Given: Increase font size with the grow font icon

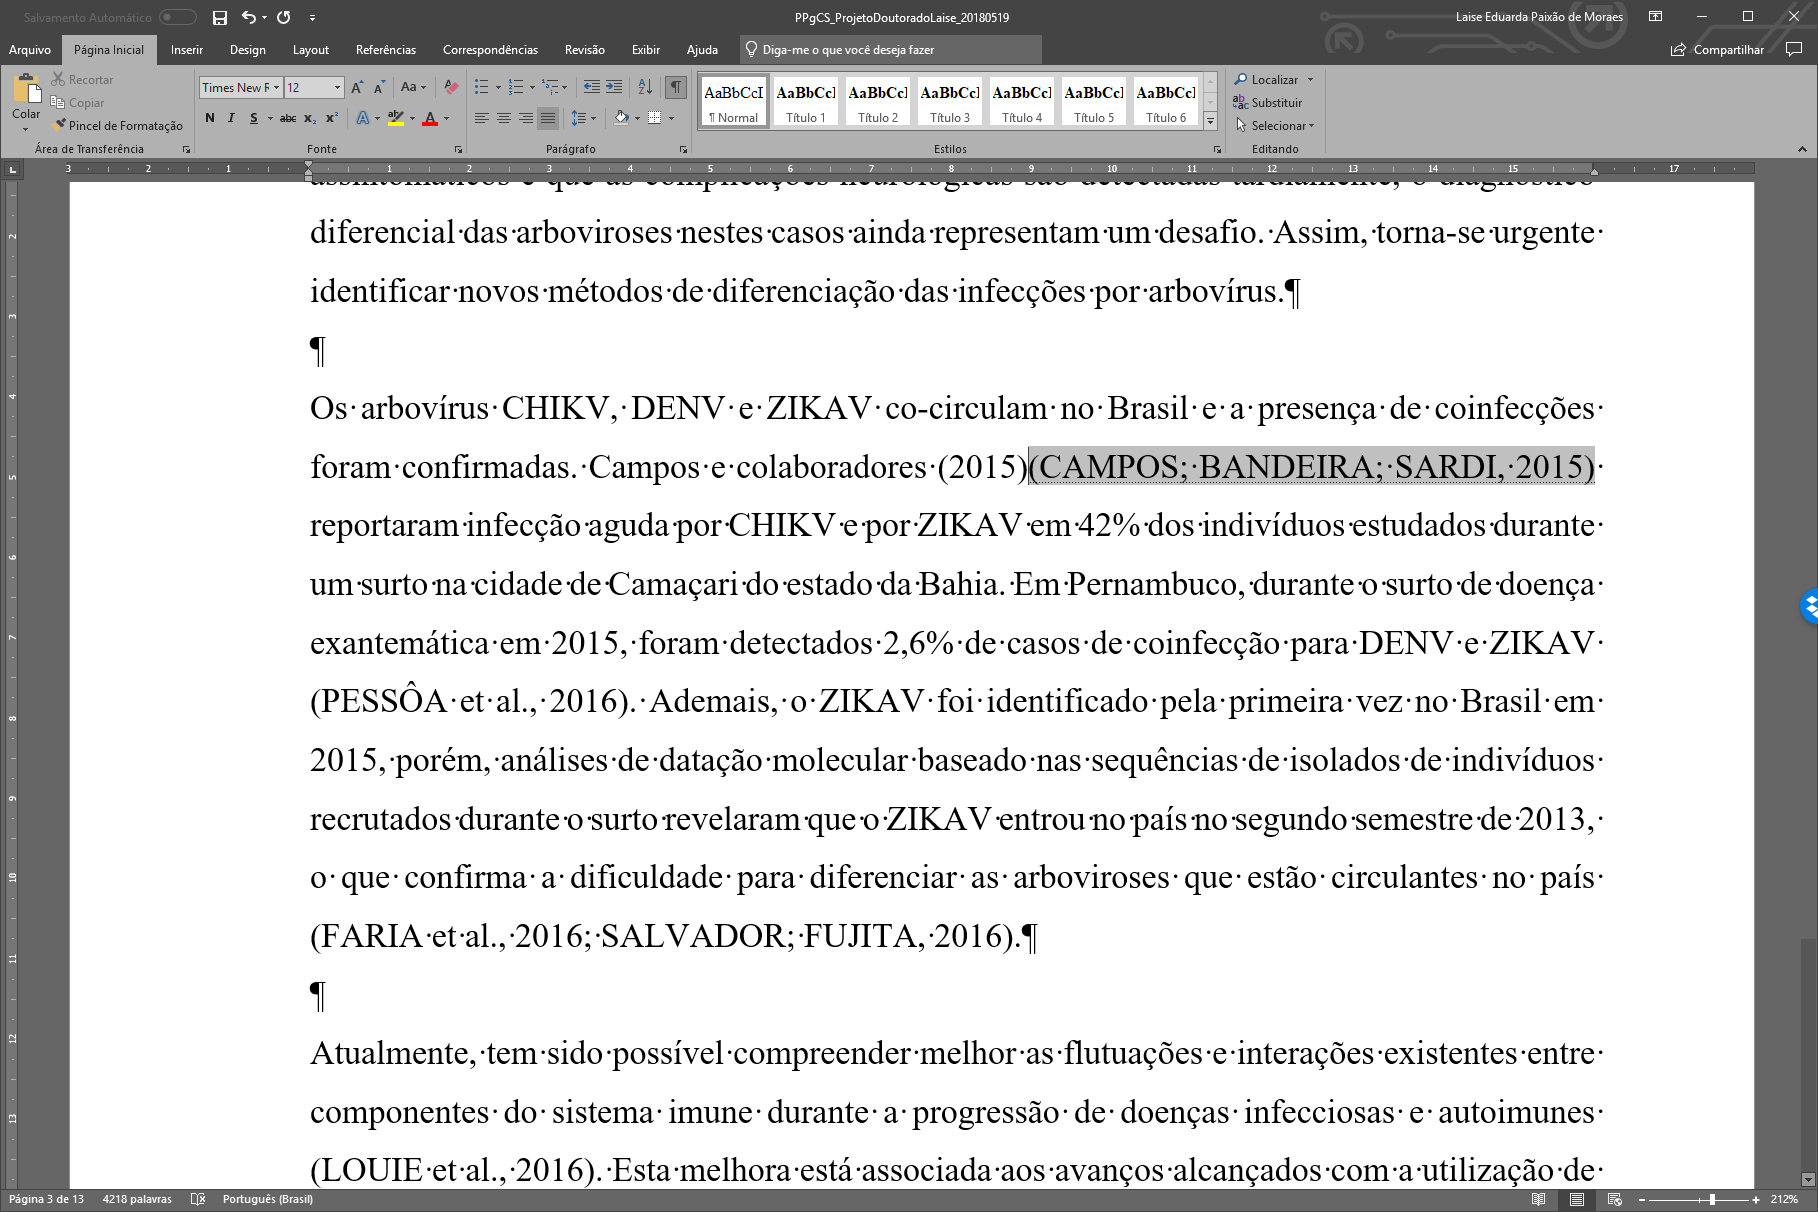Looking at the screenshot, I should 357,88.
